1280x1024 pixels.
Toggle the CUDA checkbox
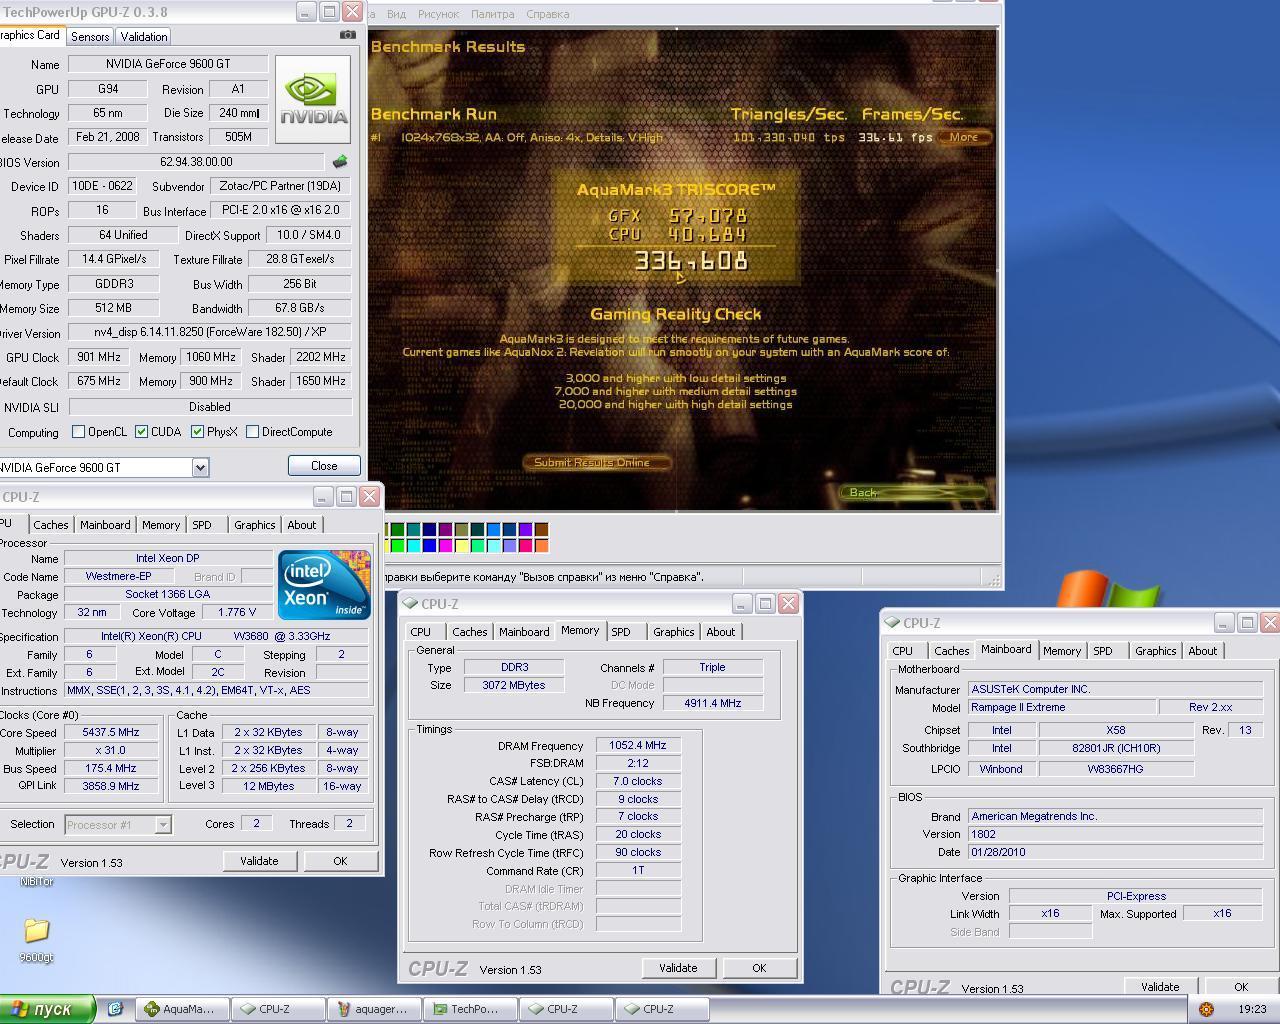142,432
